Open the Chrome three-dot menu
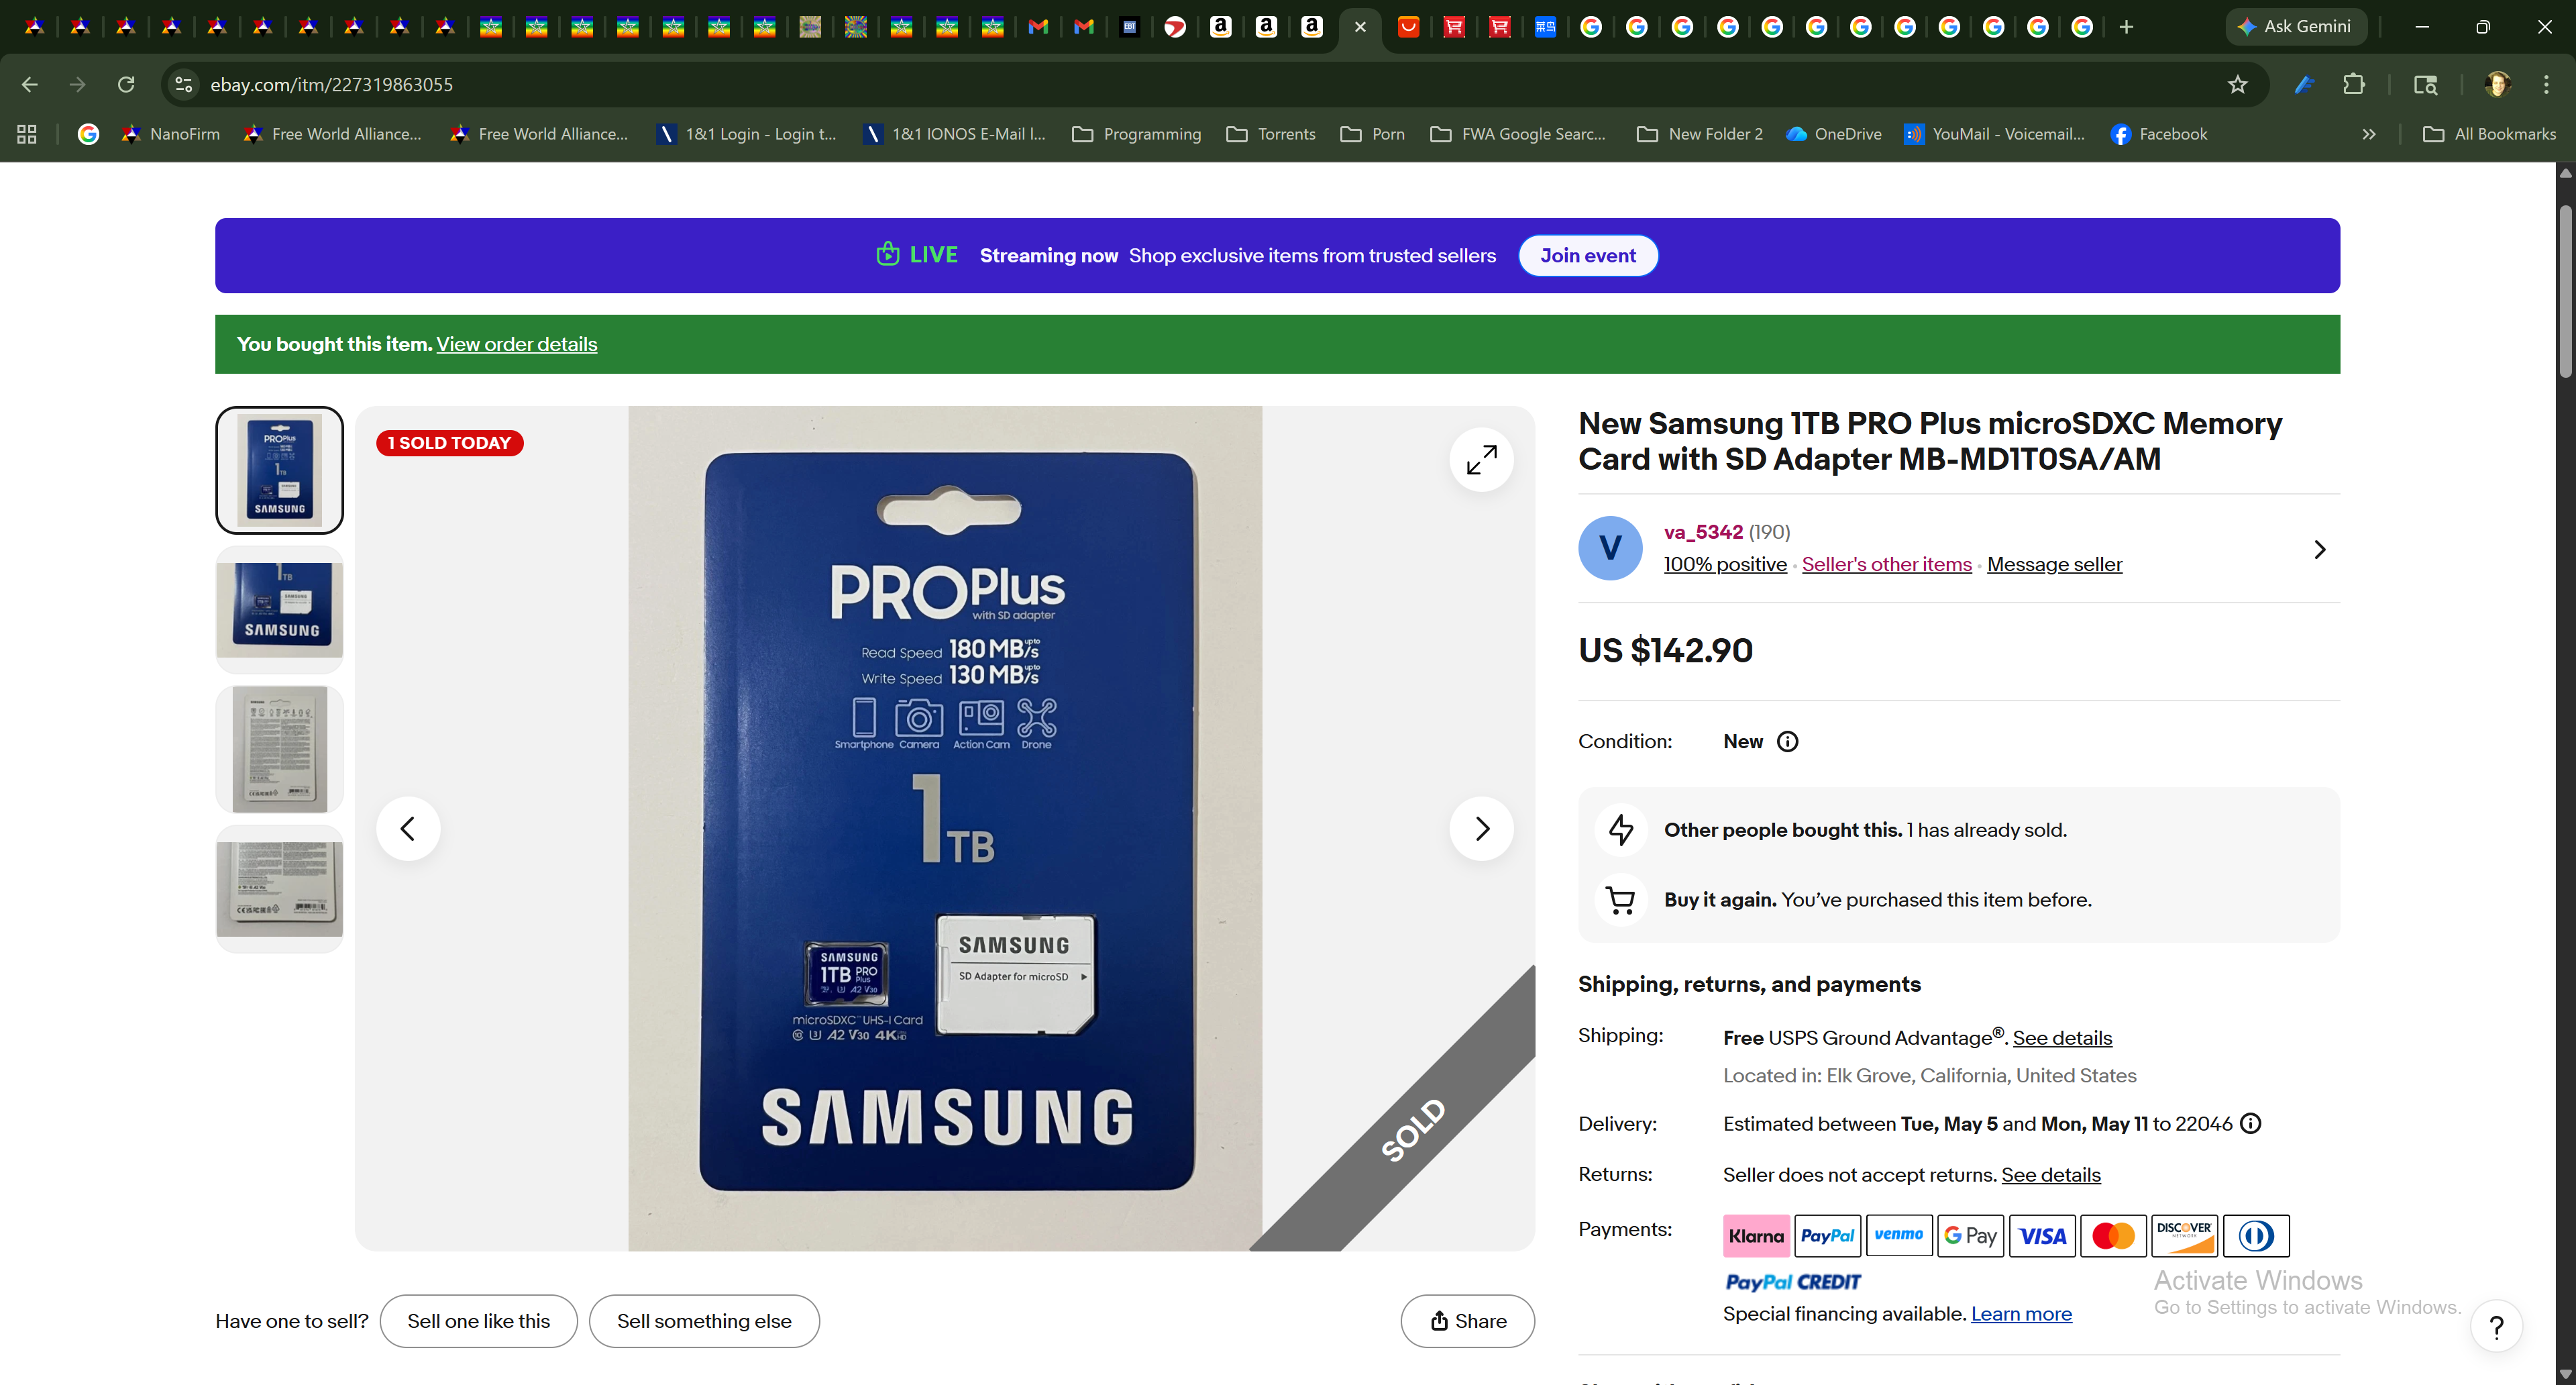2576x1385 pixels. coord(2546,85)
